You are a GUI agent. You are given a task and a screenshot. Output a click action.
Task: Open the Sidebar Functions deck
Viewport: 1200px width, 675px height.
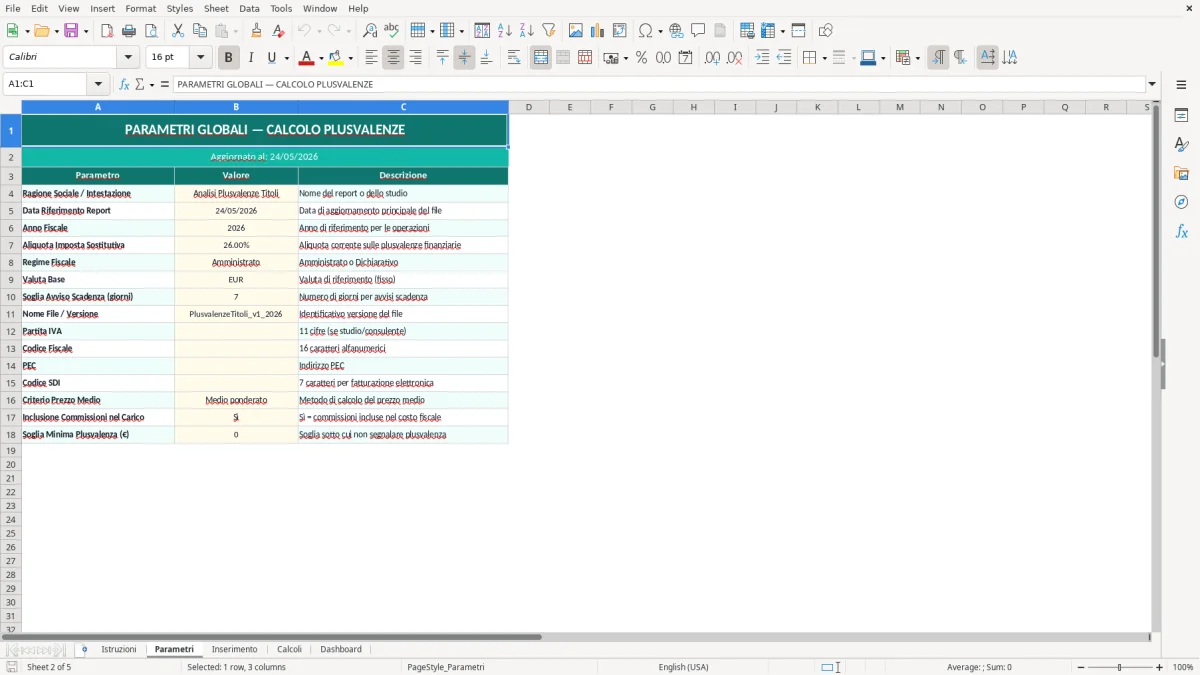1181,232
